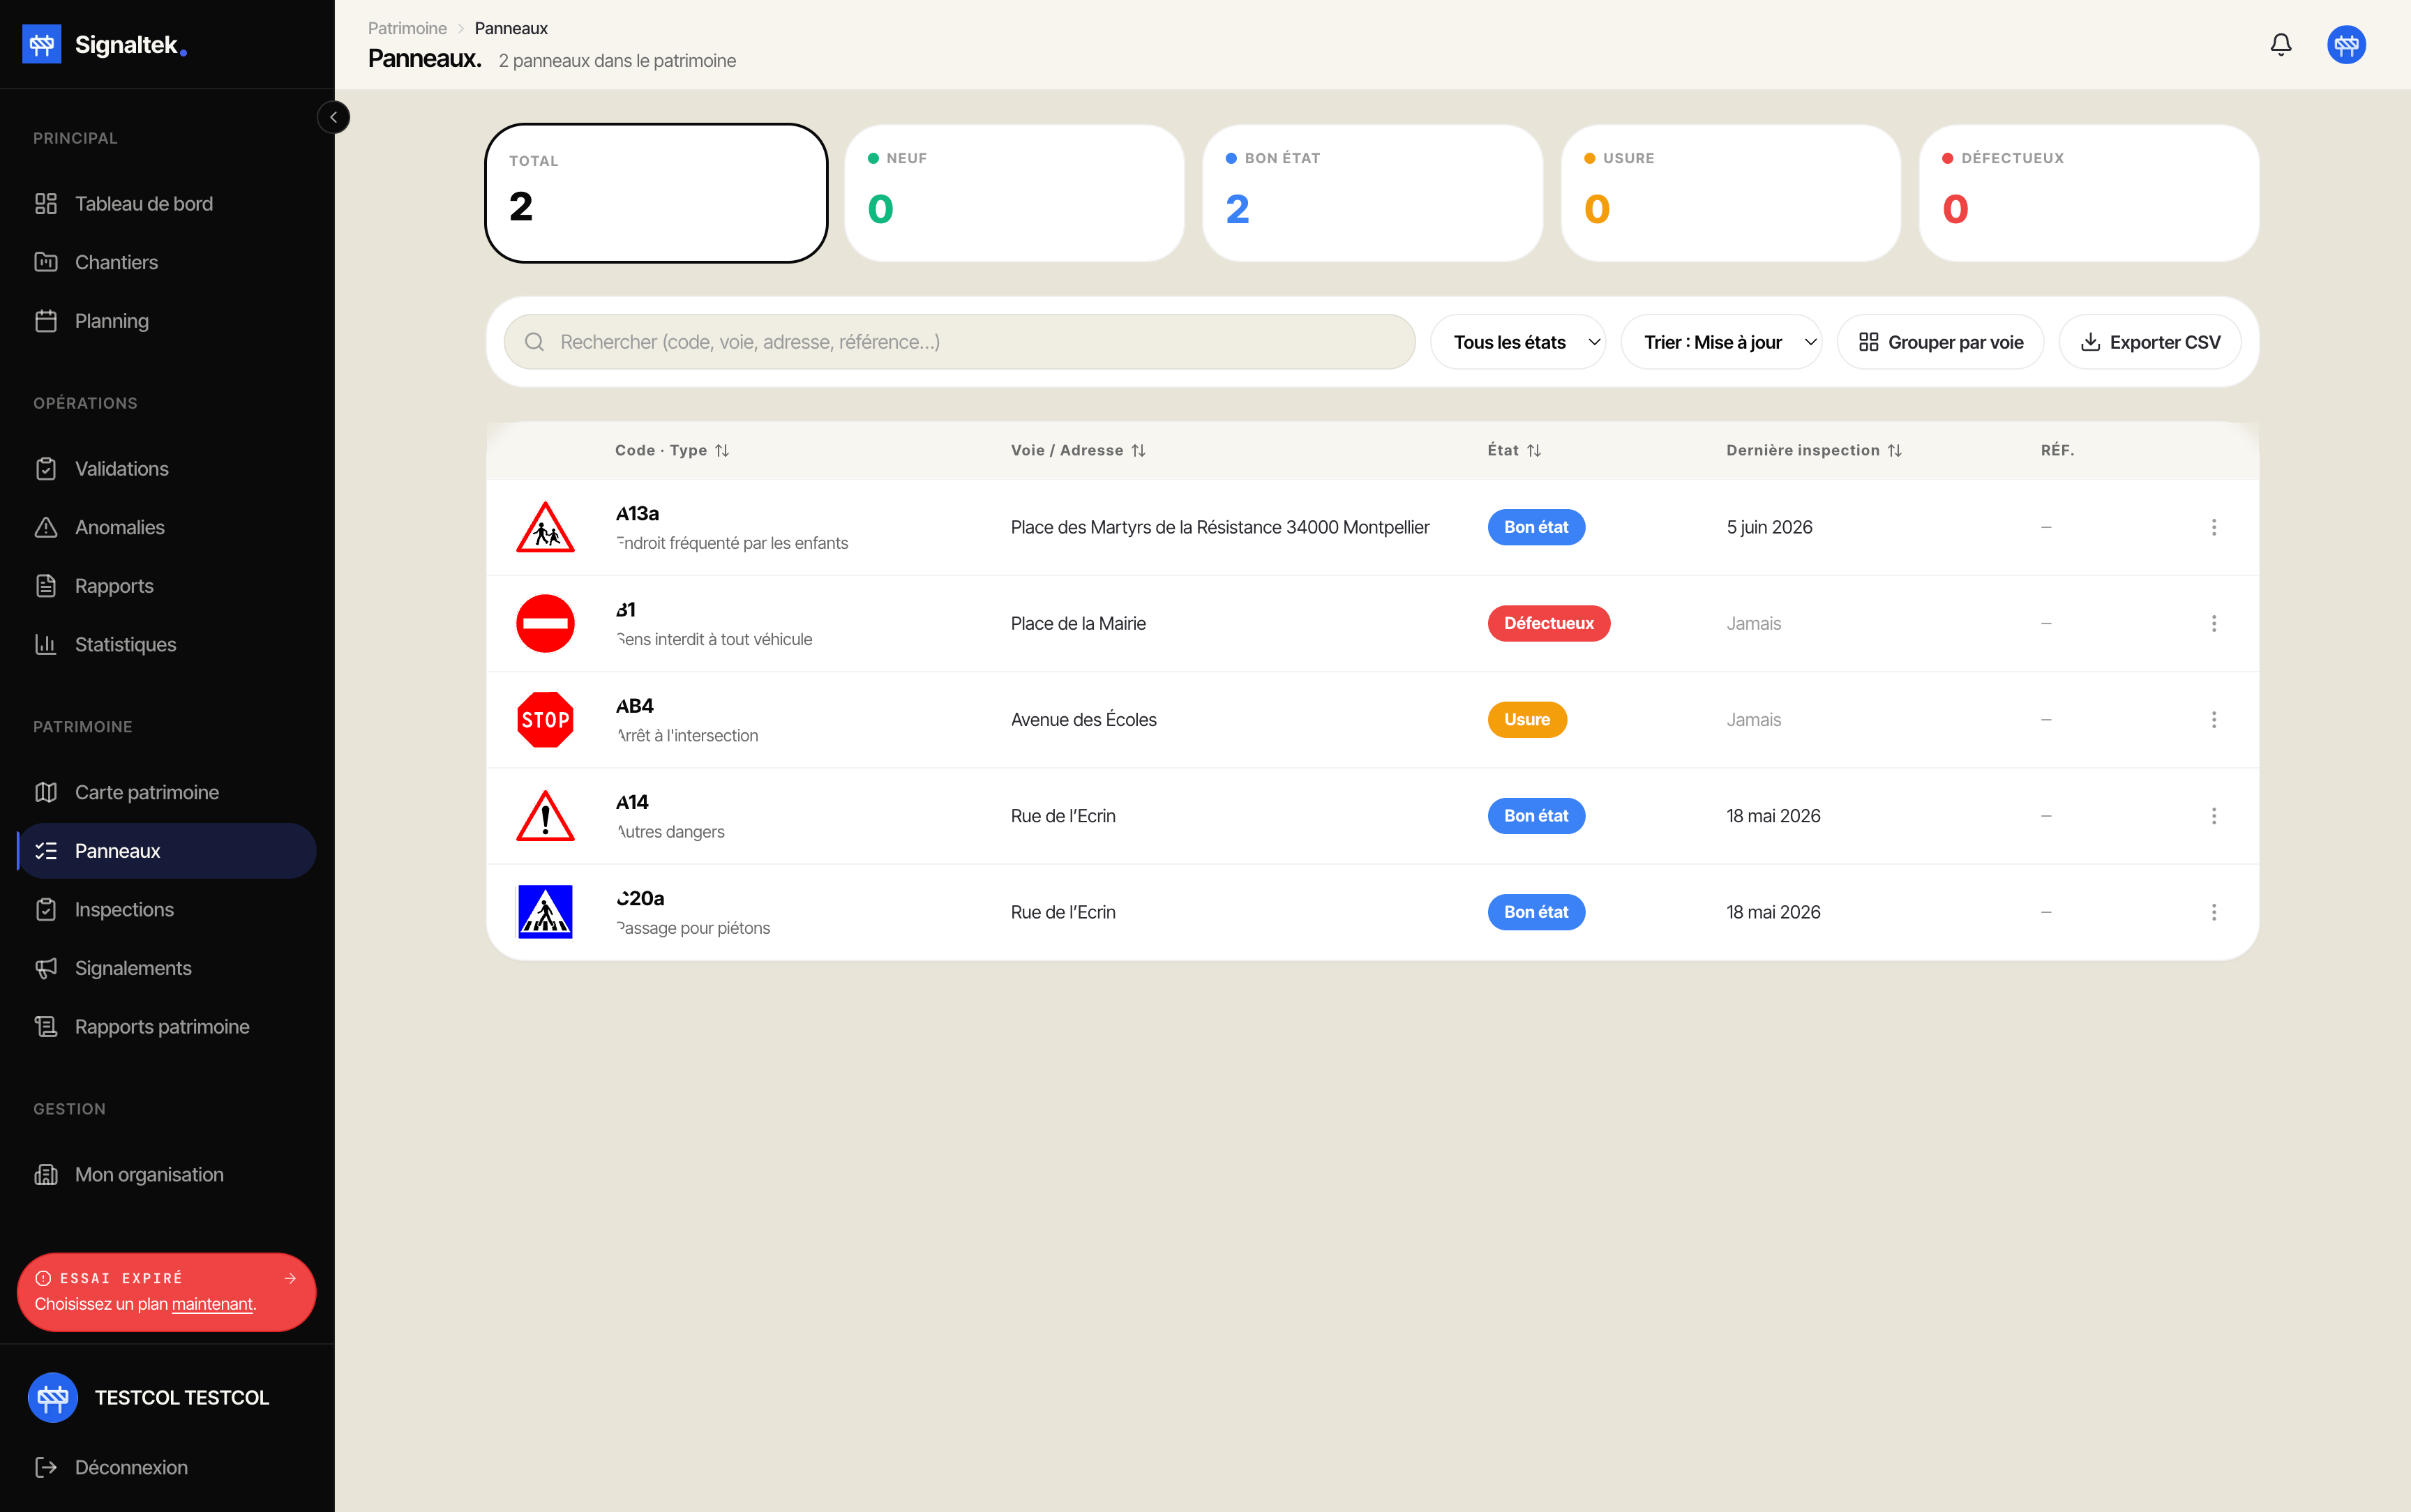2411x1512 pixels.
Task: Open the actions menu for row B1
Action: (2214, 623)
